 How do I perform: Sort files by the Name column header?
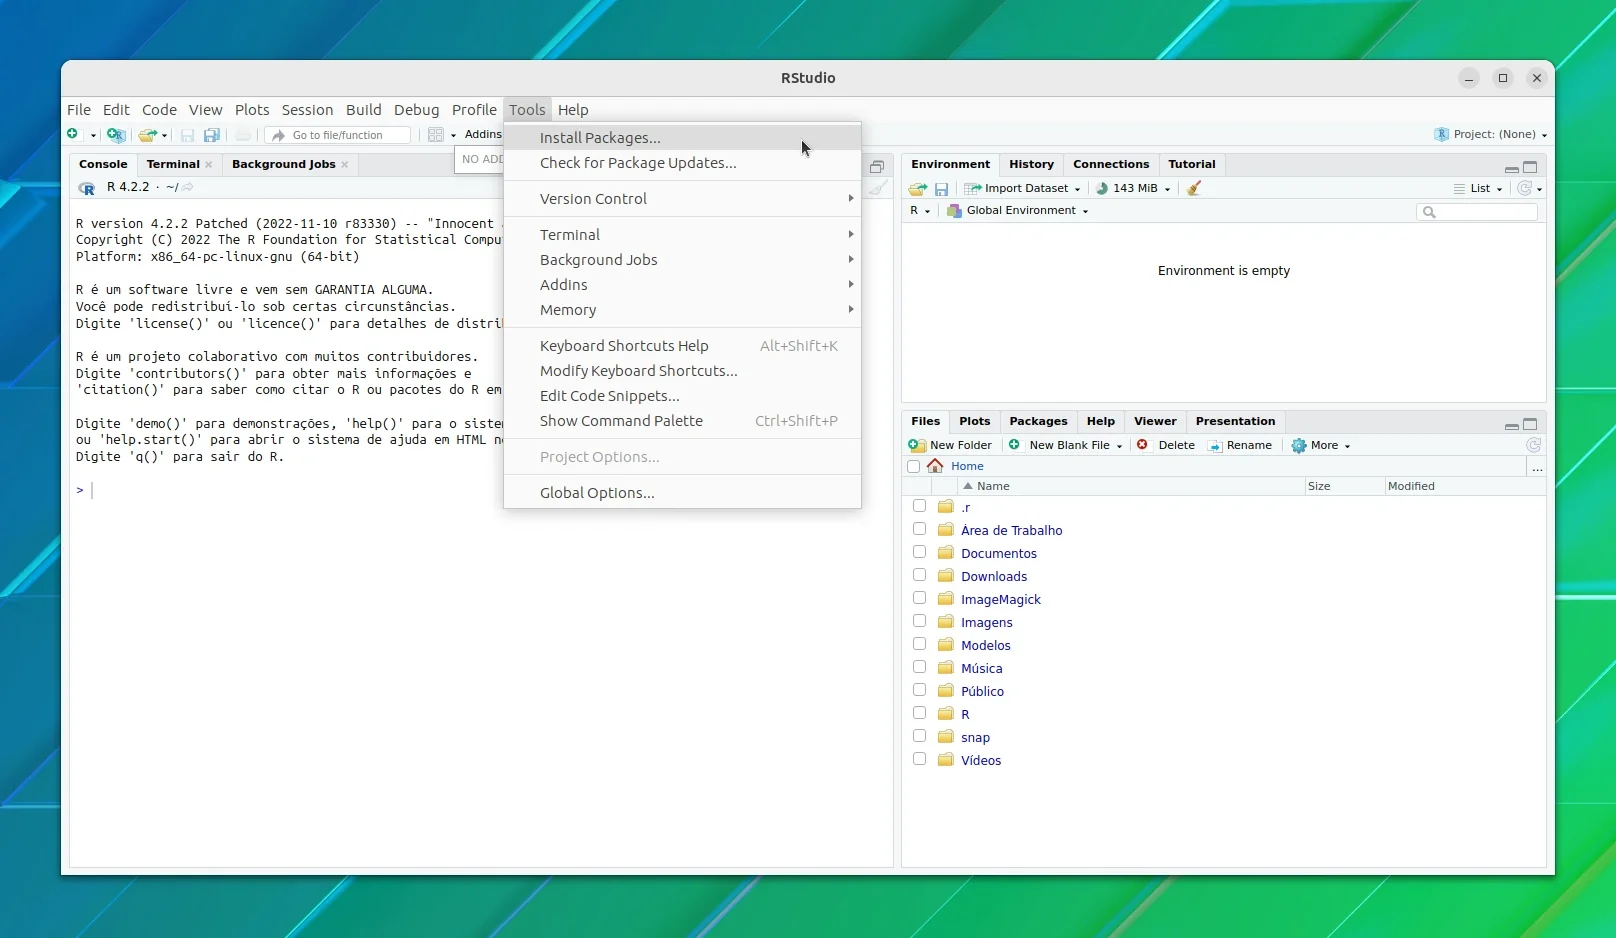coord(1130,486)
